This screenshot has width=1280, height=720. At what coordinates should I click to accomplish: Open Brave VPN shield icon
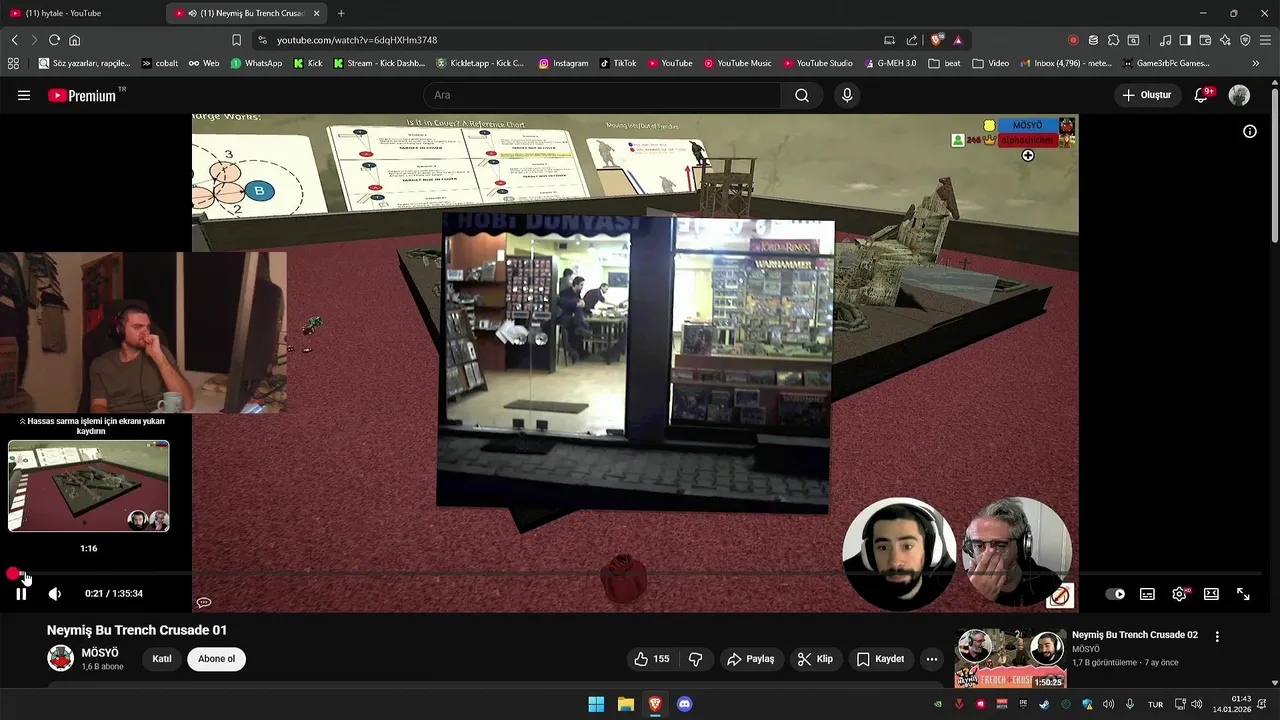click(x=1245, y=40)
